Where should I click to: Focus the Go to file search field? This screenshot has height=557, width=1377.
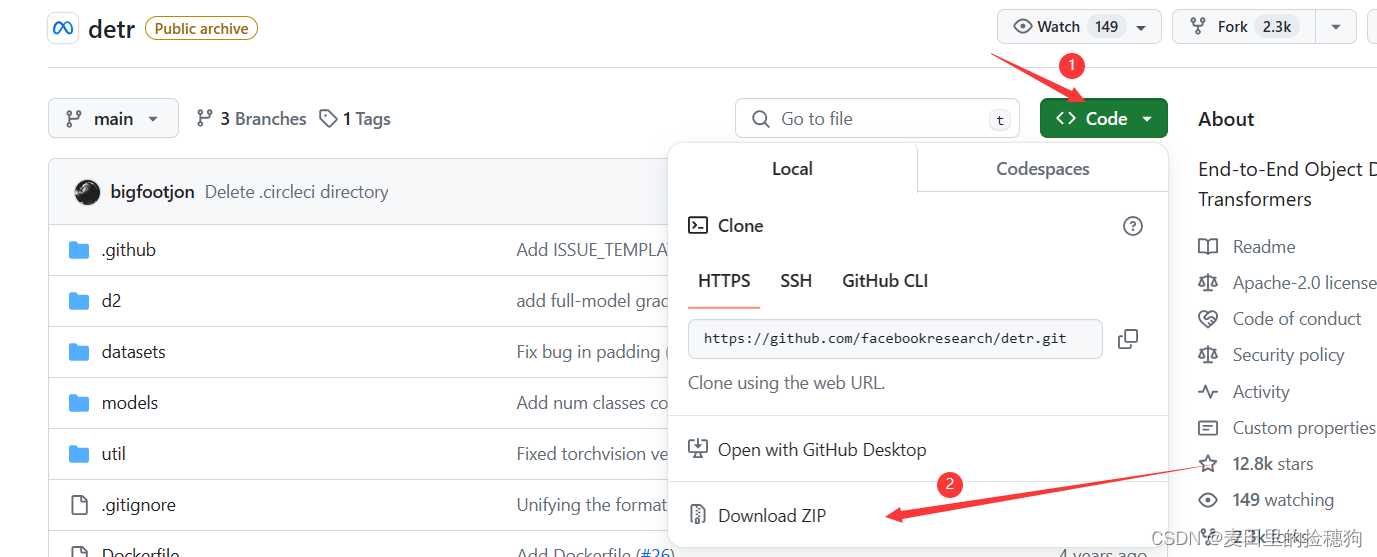tap(877, 119)
